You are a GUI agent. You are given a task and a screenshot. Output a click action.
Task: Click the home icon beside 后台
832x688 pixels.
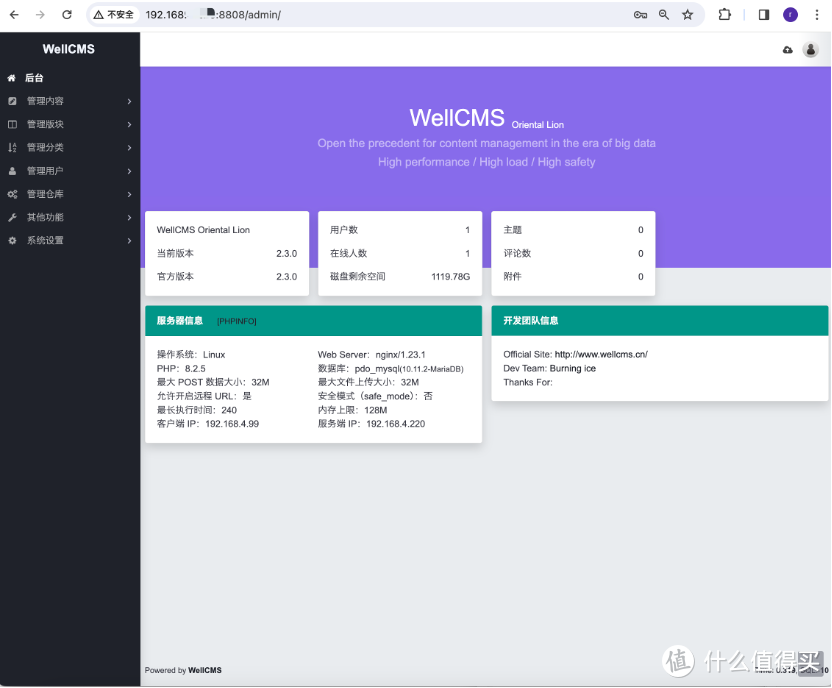pos(12,78)
